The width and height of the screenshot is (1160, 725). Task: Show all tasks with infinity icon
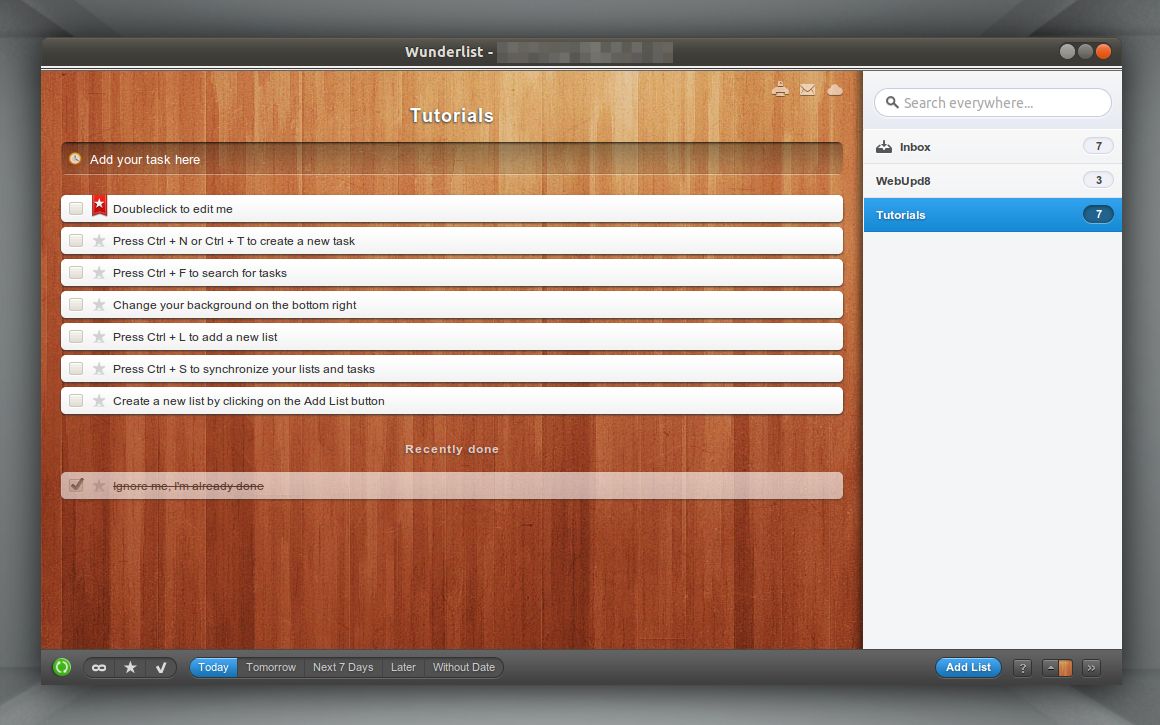(98, 667)
